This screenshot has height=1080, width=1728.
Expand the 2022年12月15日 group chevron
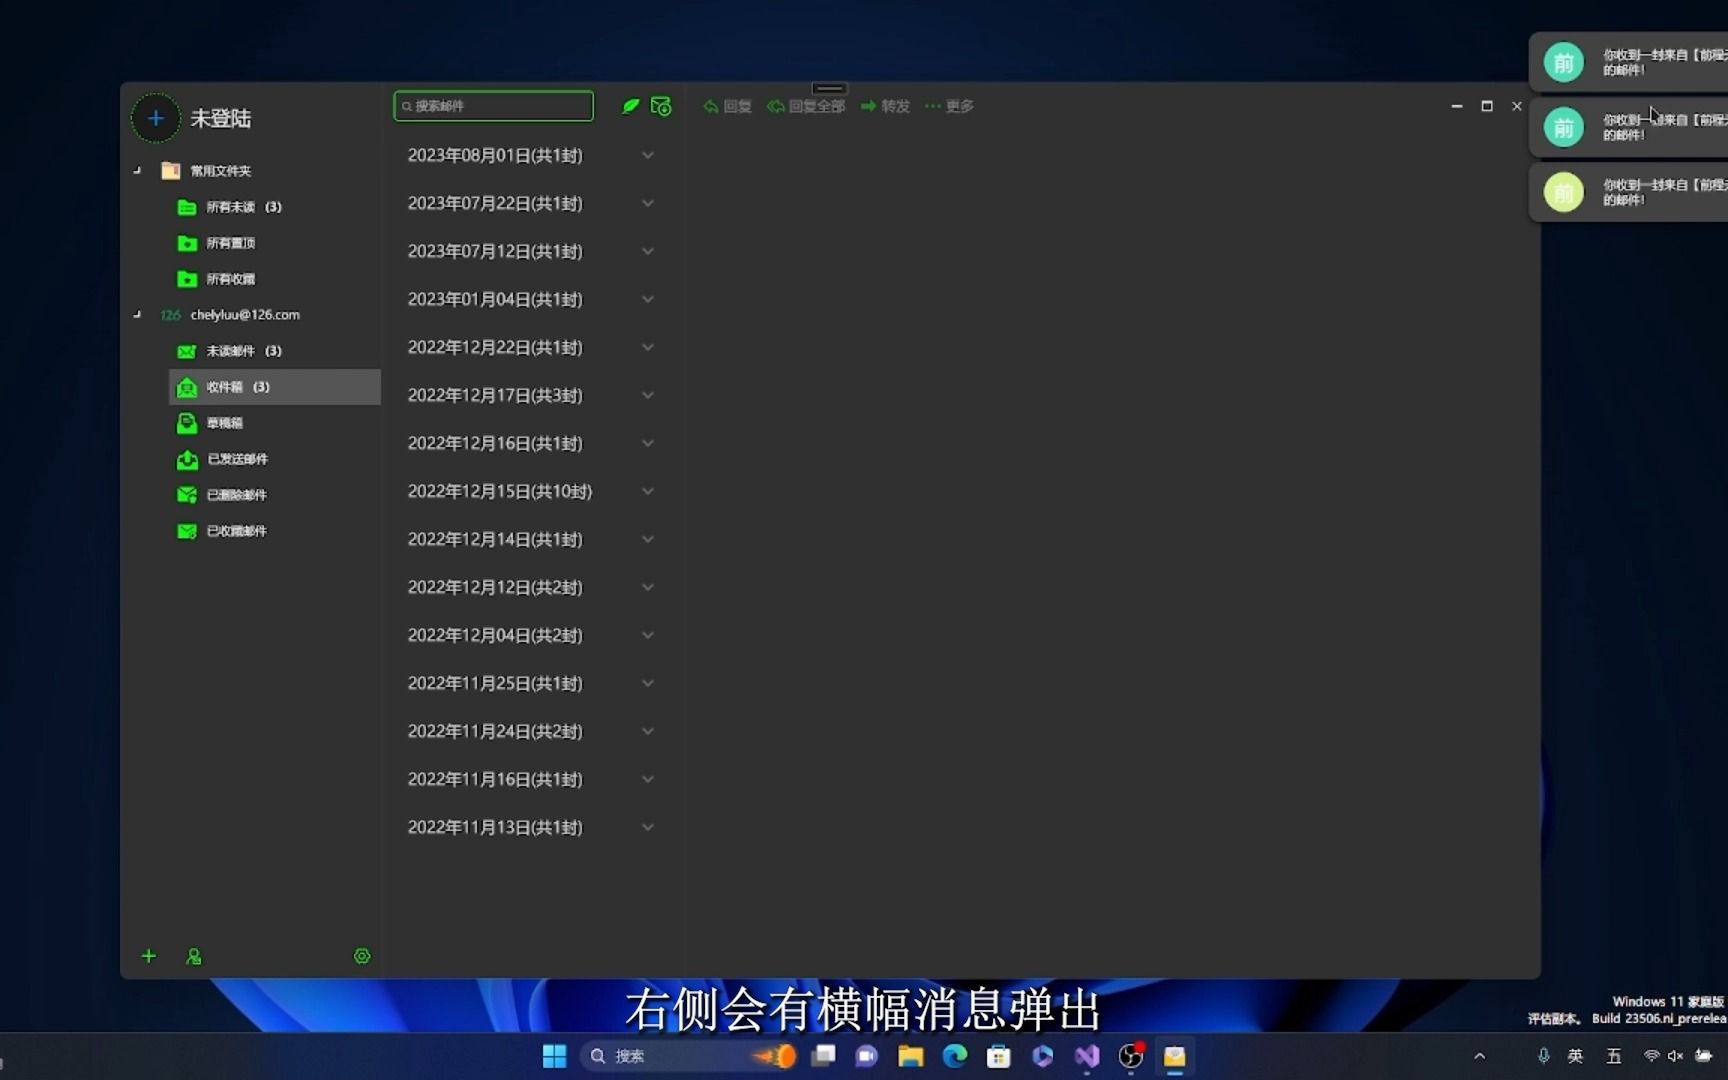pos(648,491)
